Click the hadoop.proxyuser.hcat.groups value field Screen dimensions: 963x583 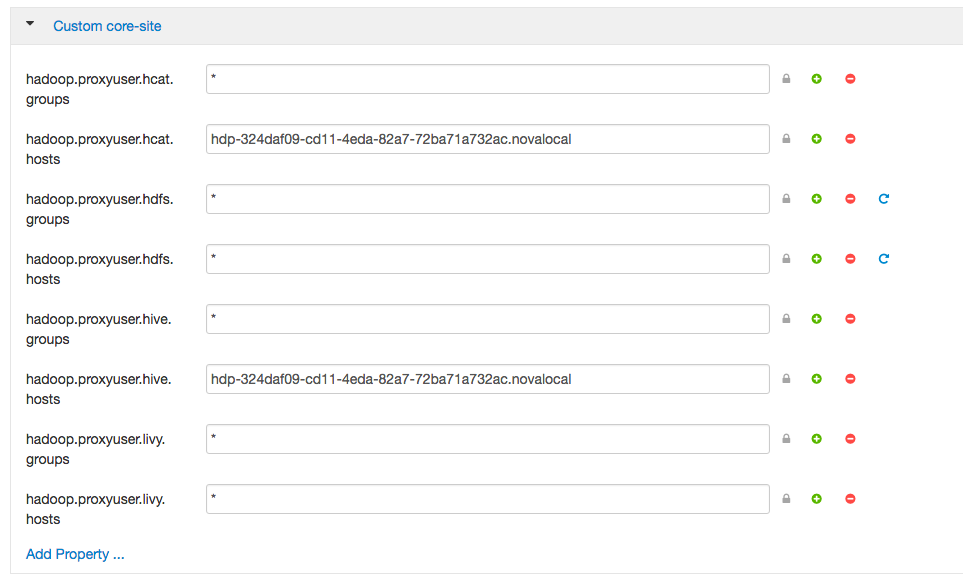click(487, 79)
